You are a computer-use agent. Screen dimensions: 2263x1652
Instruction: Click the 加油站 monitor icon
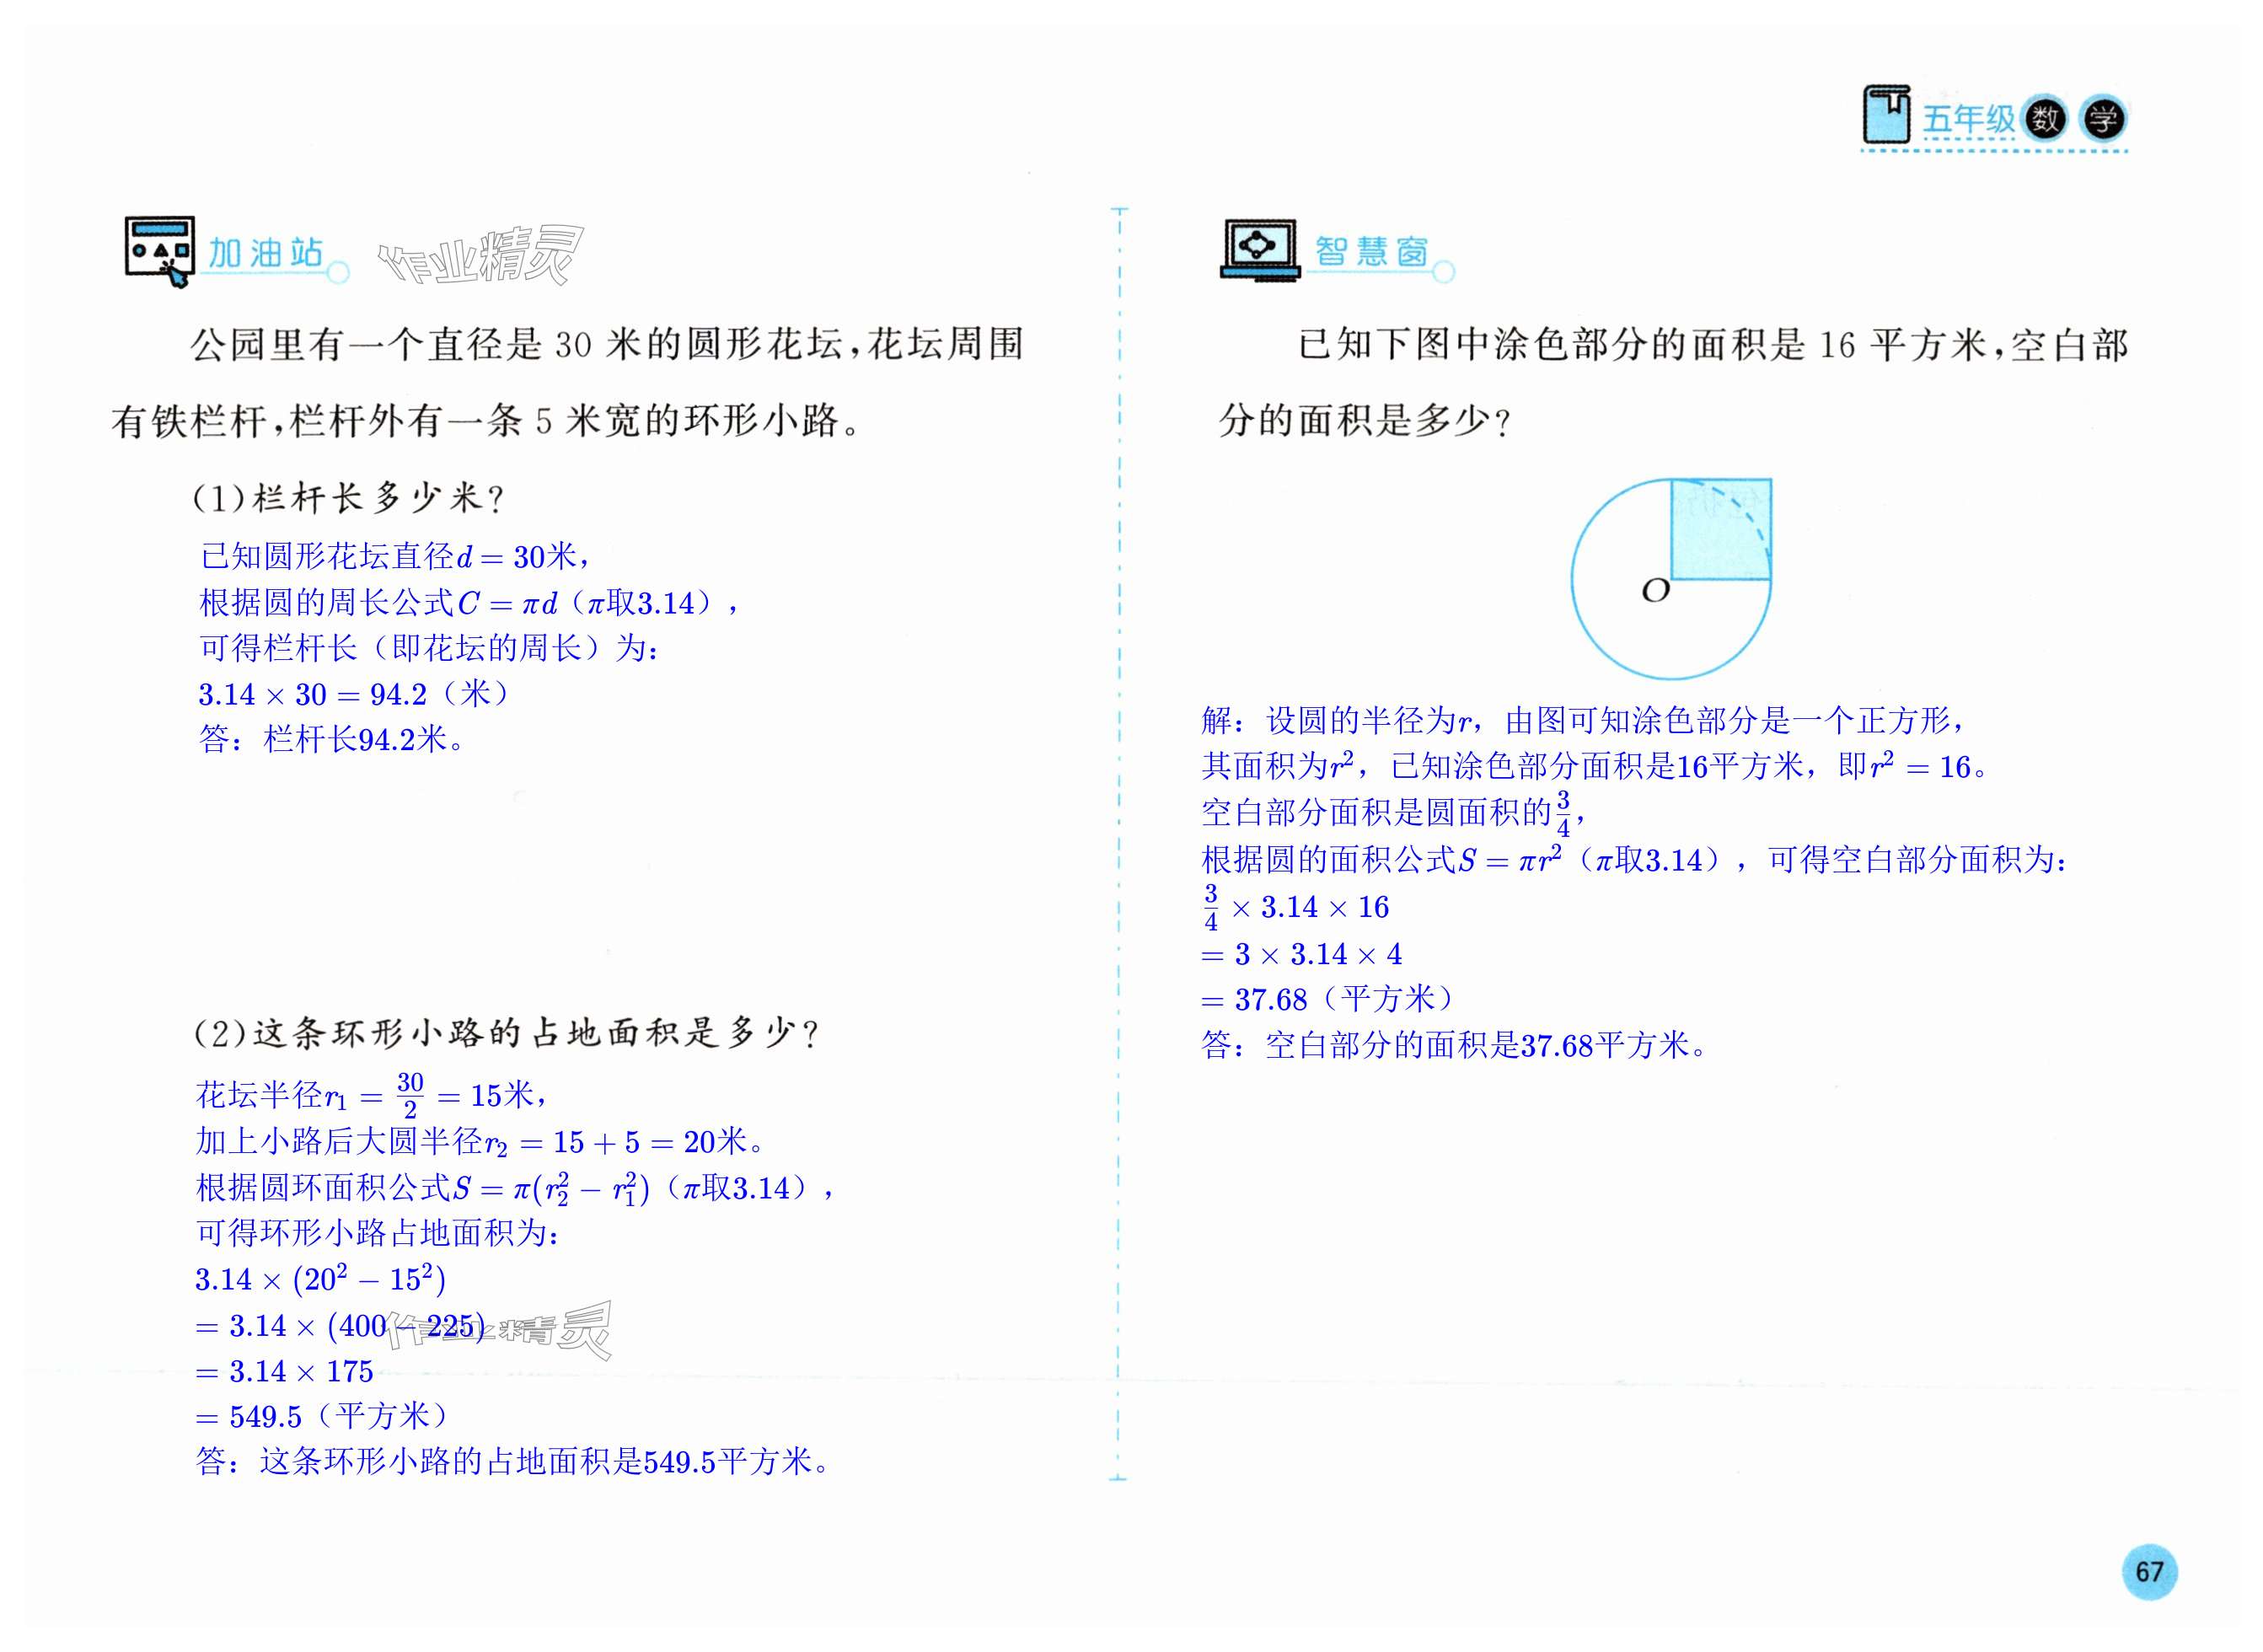coord(159,249)
